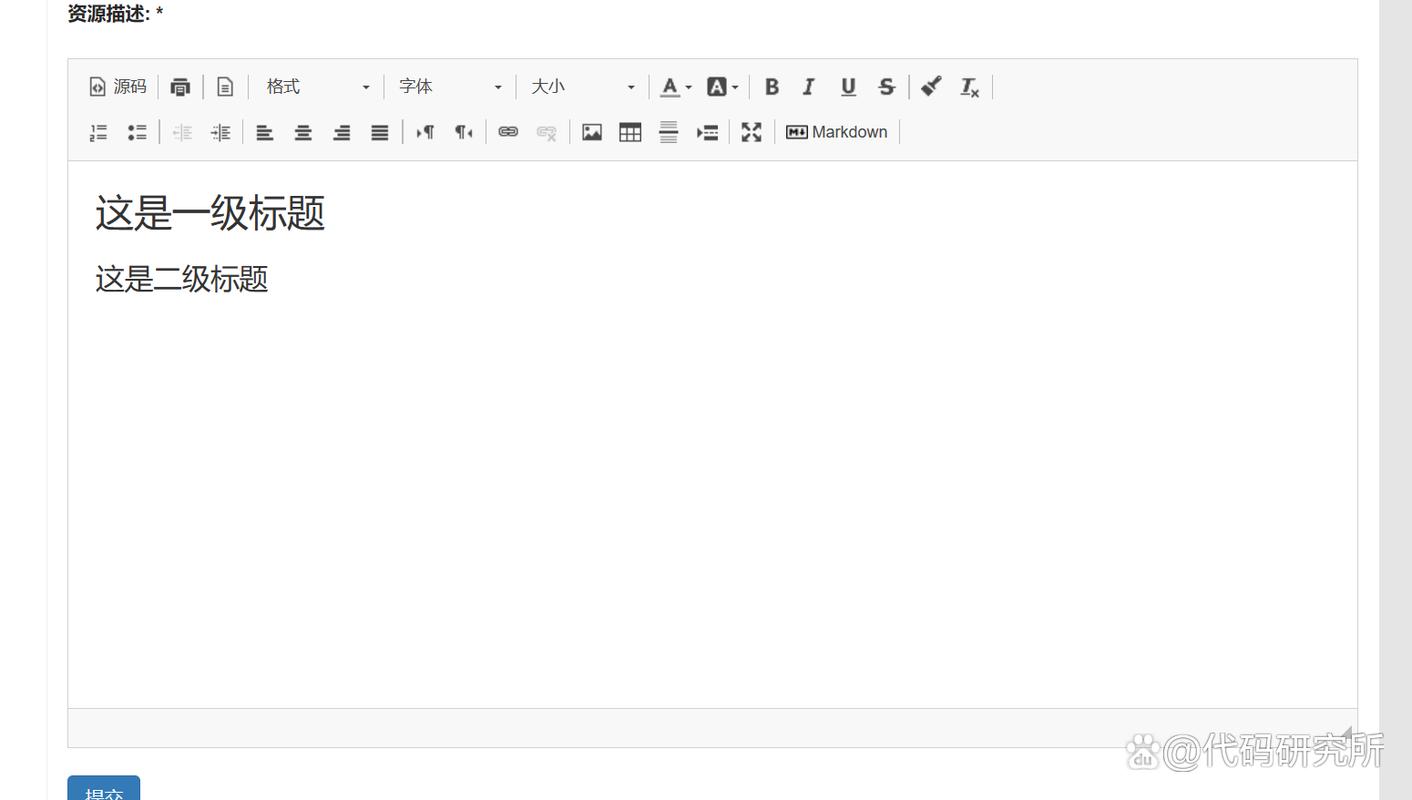Click the blue submit button
This screenshot has height=800, width=1412.
[104, 790]
